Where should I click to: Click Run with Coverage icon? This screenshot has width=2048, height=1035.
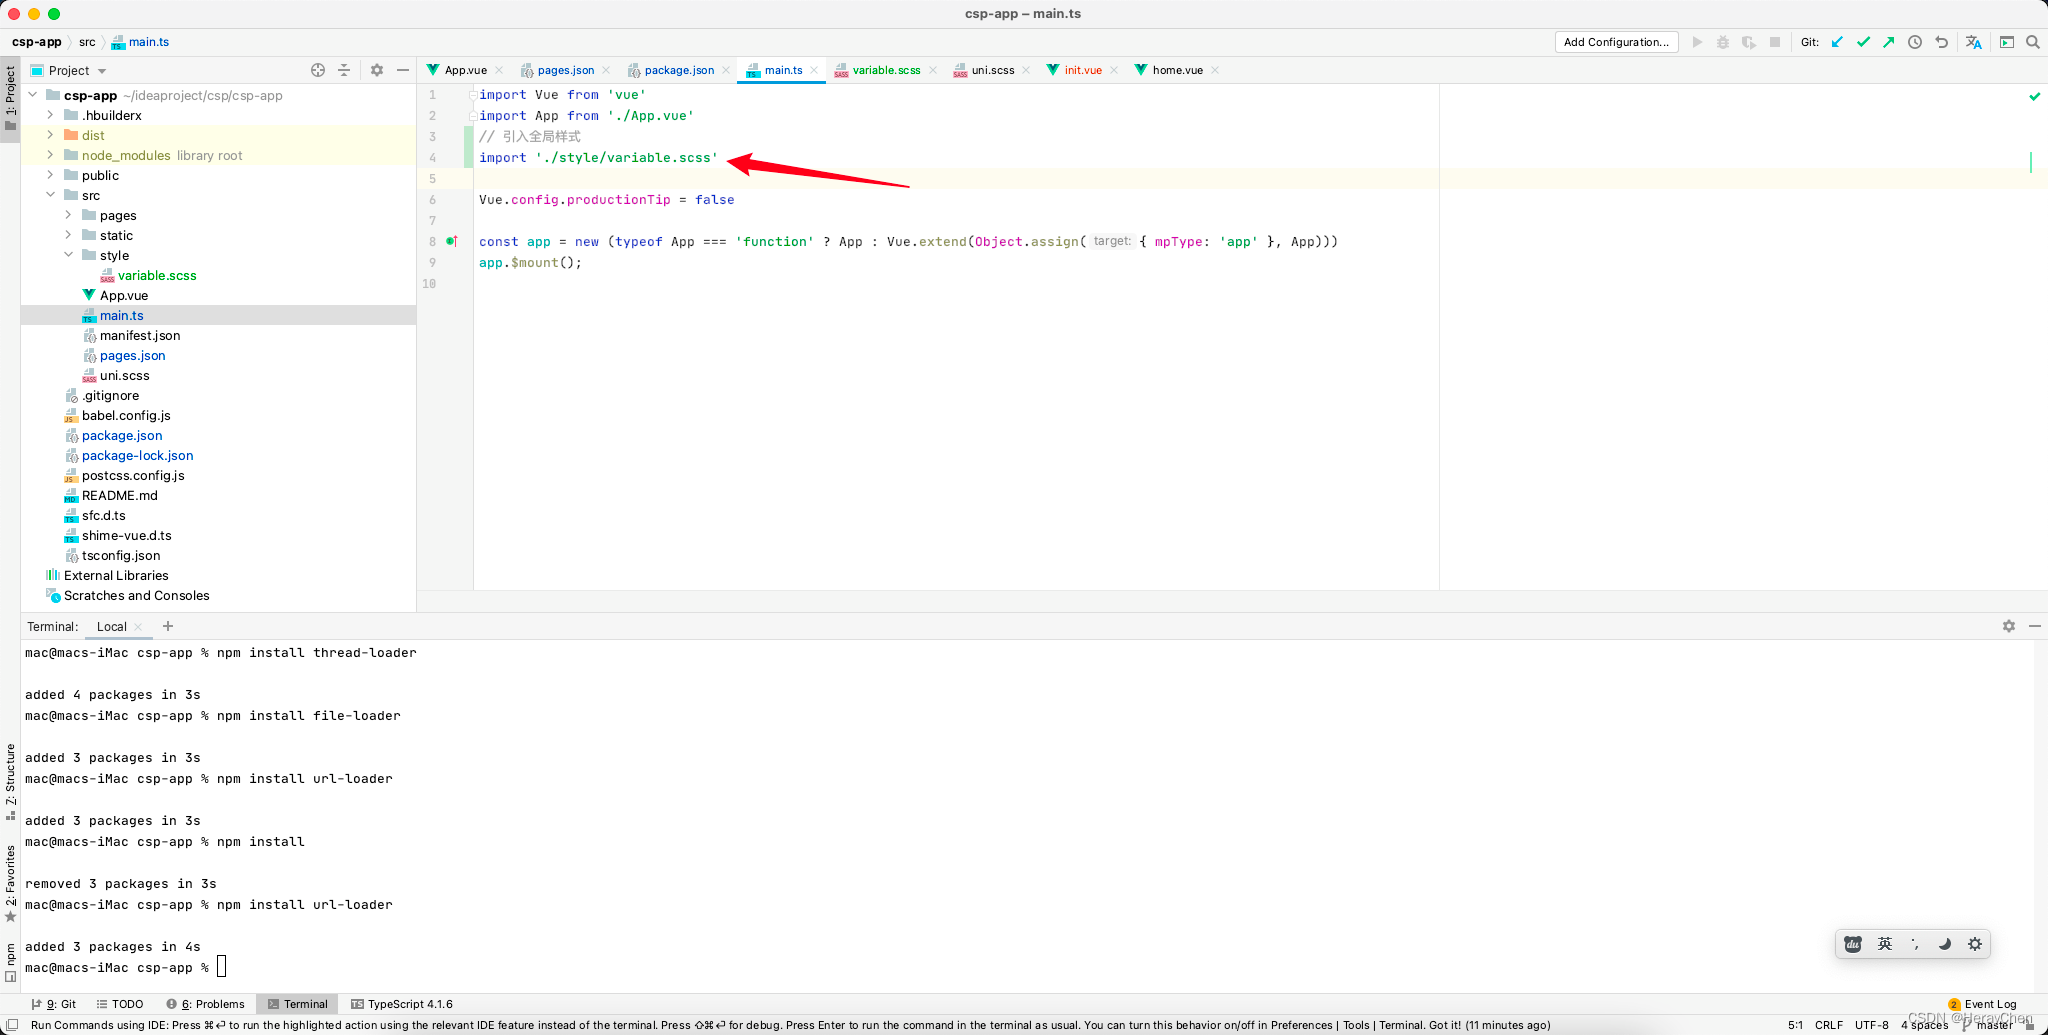[1749, 42]
